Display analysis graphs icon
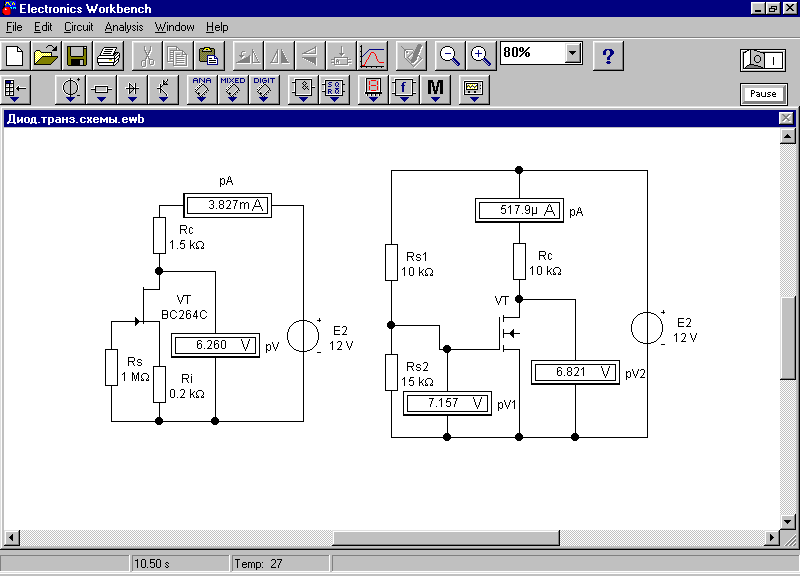Image resolution: width=800 pixels, height=576 pixels. [372, 56]
